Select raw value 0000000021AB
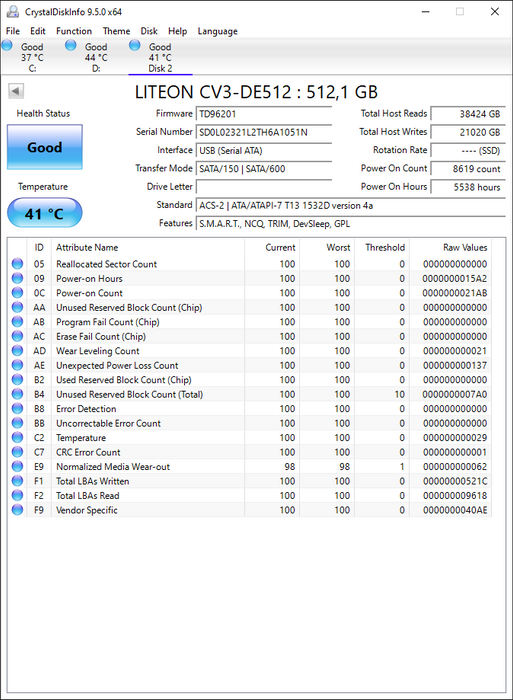513x700 pixels. (x=455, y=293)
